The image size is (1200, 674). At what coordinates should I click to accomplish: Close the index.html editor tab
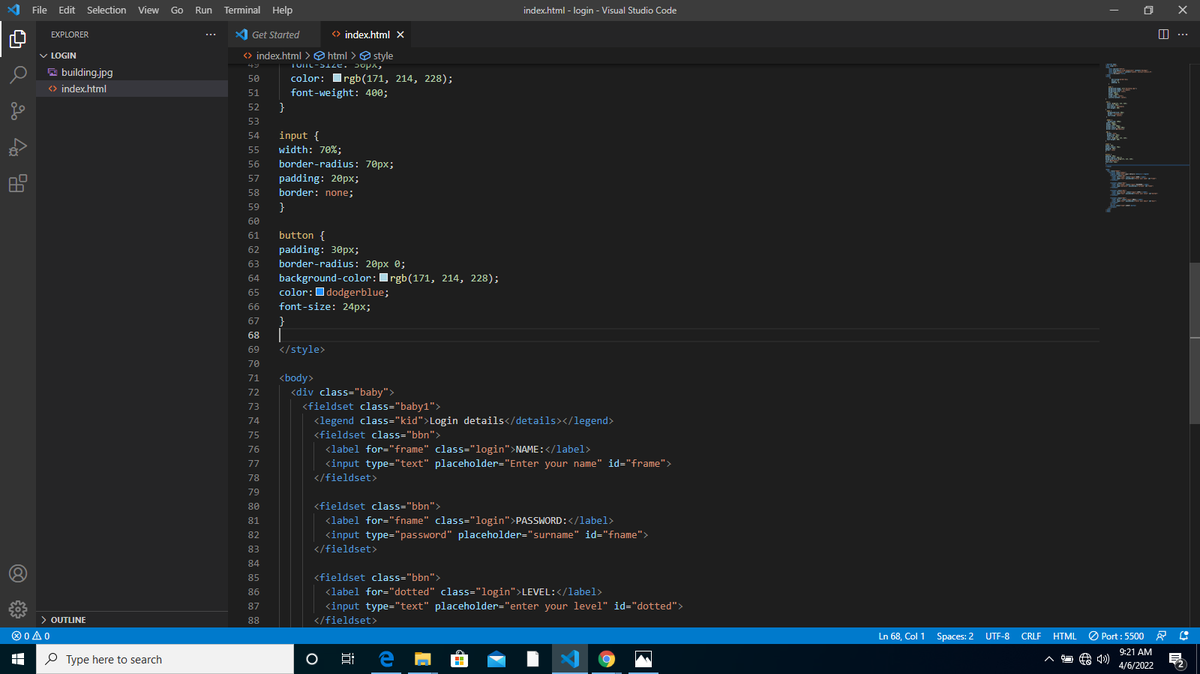[x=400, y=34]
